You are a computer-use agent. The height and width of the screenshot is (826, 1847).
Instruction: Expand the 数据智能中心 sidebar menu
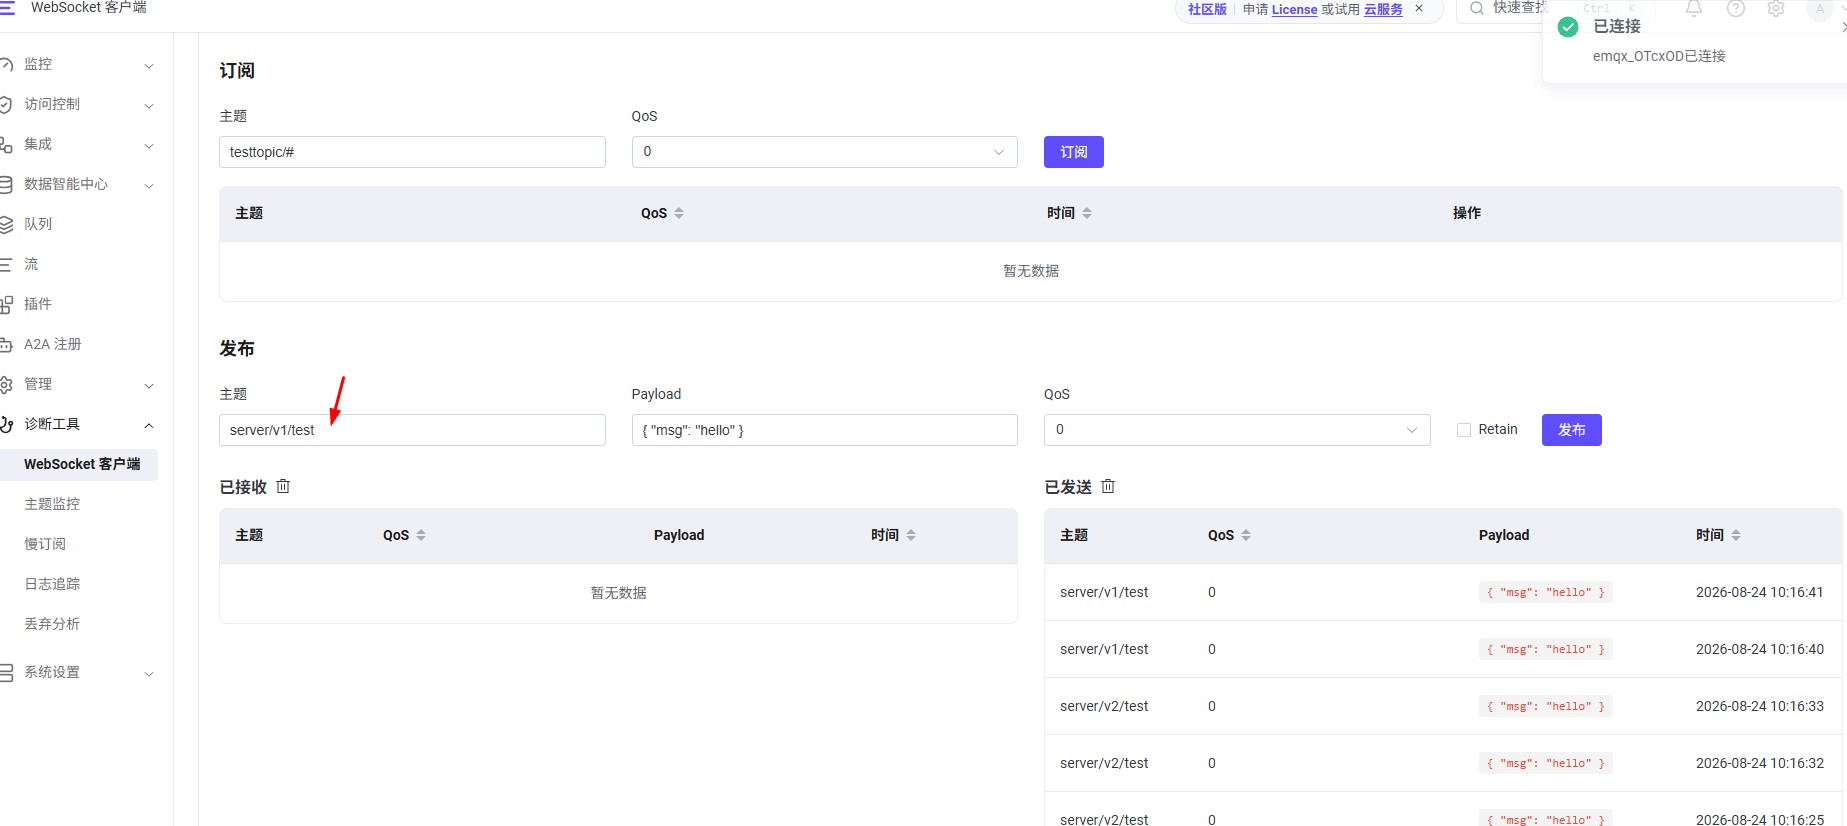pyautogui.click(x=79, y=184)
